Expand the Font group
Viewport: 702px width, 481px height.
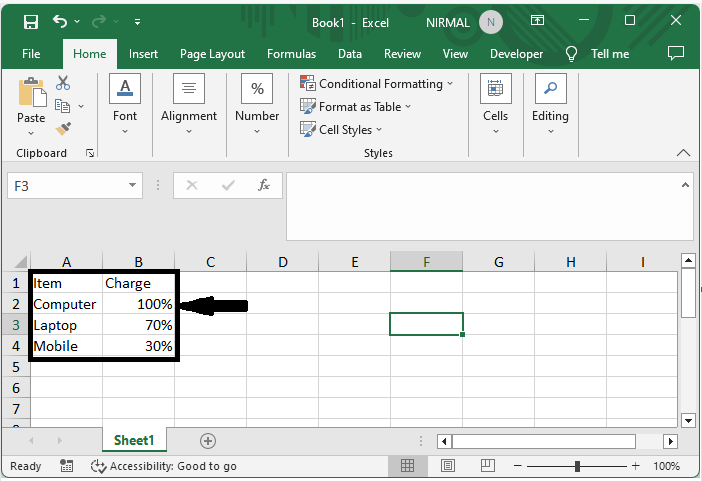point(125,105)
